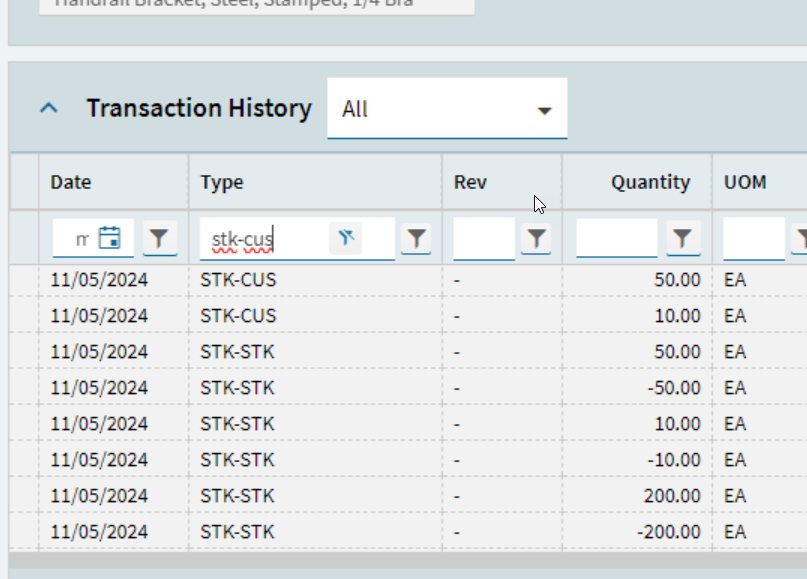Open the All transaction type dropdown

coord(447,109)
